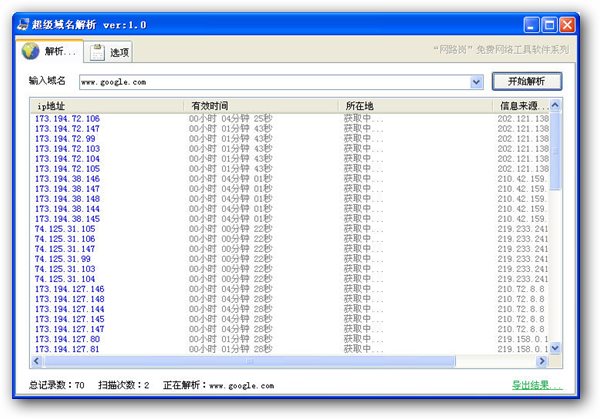
Task: Sort by ip地址 column header
Action: 107,106
